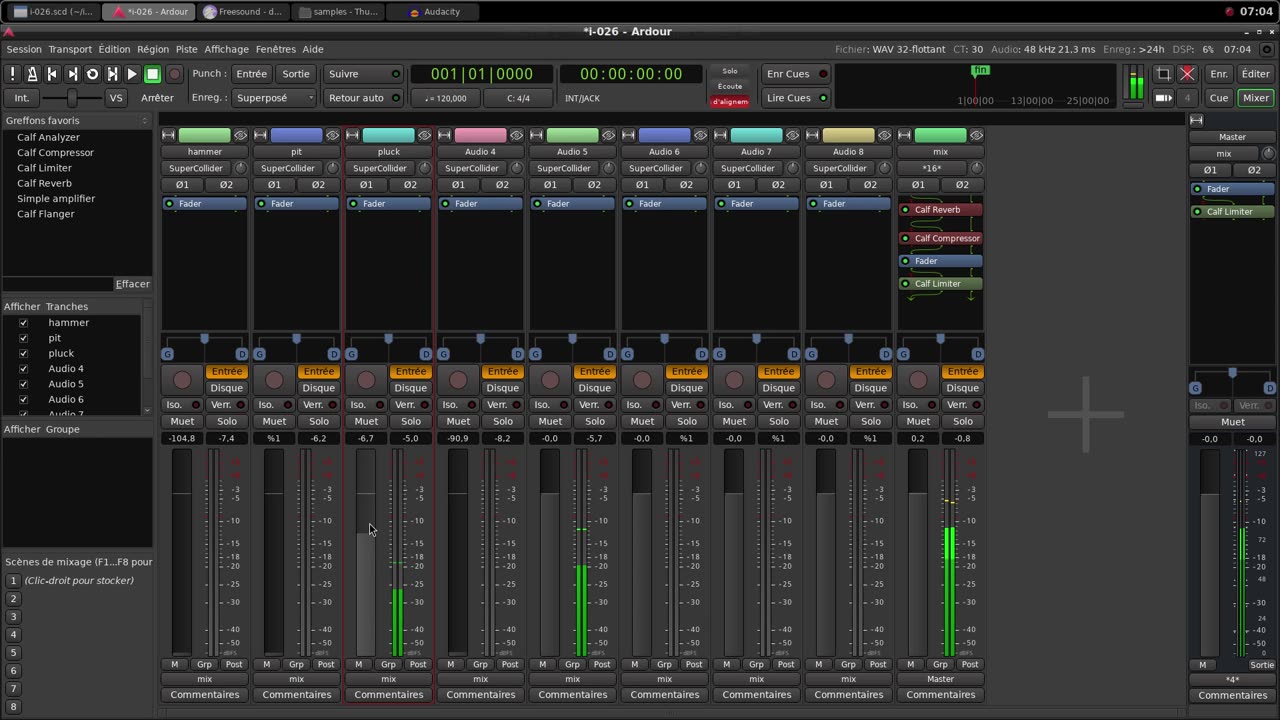This screenshot has width=1280, height=720.
Task: Hide the hammer strip with eye icon
Action: (x=241, y=135)
